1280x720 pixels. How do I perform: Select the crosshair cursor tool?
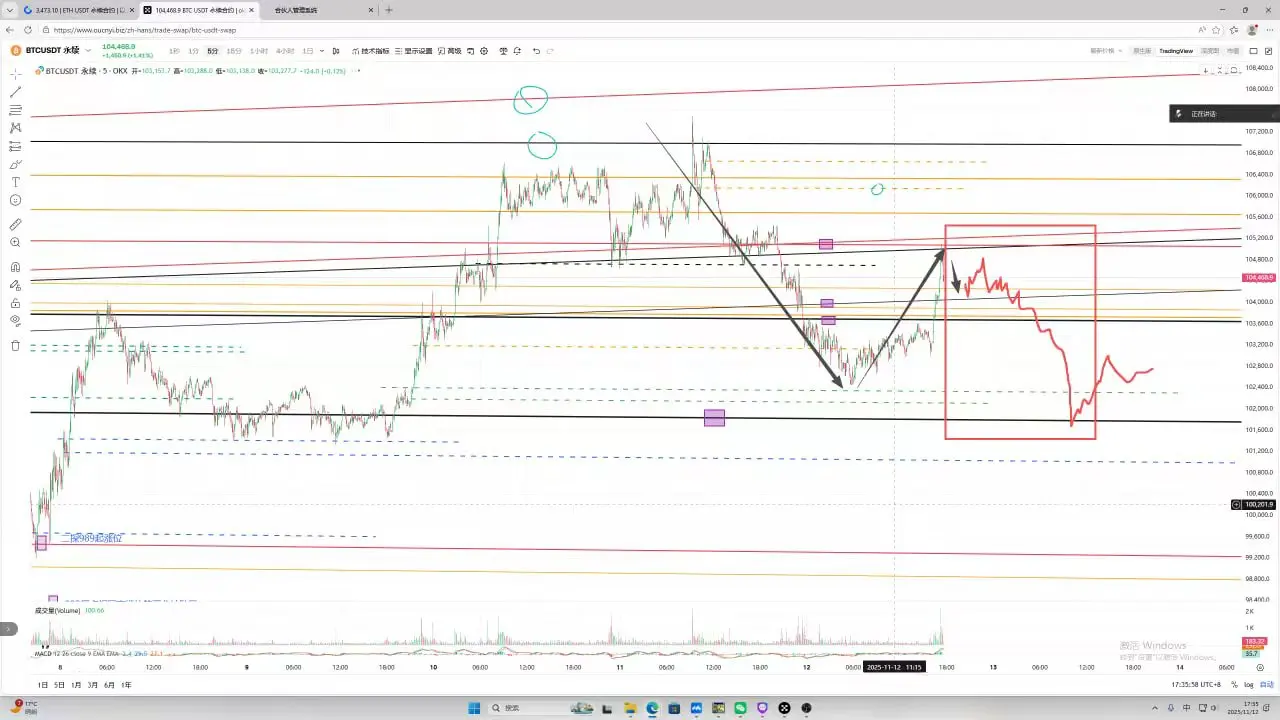pyautogui.click(x=15, y=73)
